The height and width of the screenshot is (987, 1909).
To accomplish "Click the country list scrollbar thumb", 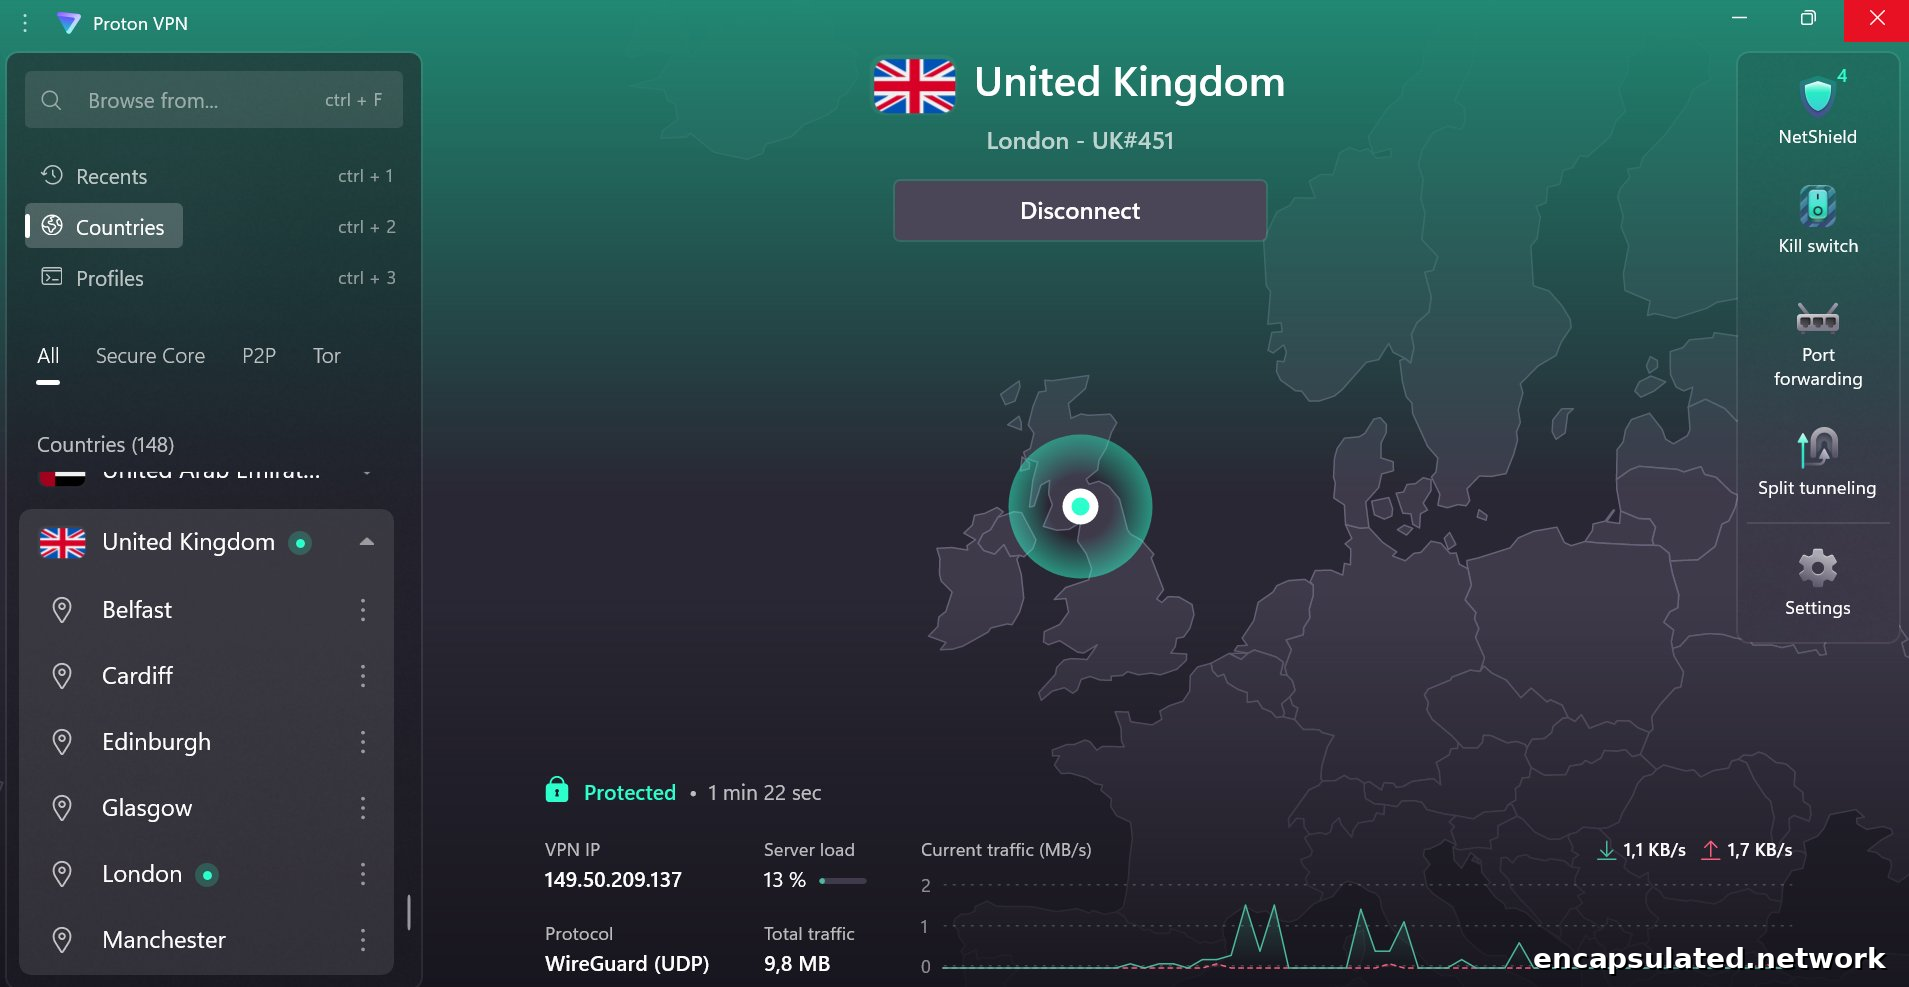I will pos(408,912).
